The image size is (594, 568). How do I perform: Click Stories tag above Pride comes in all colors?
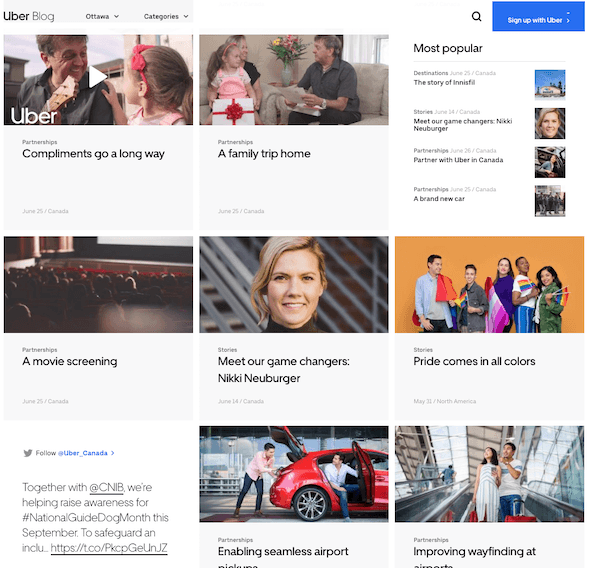[423, 350]
